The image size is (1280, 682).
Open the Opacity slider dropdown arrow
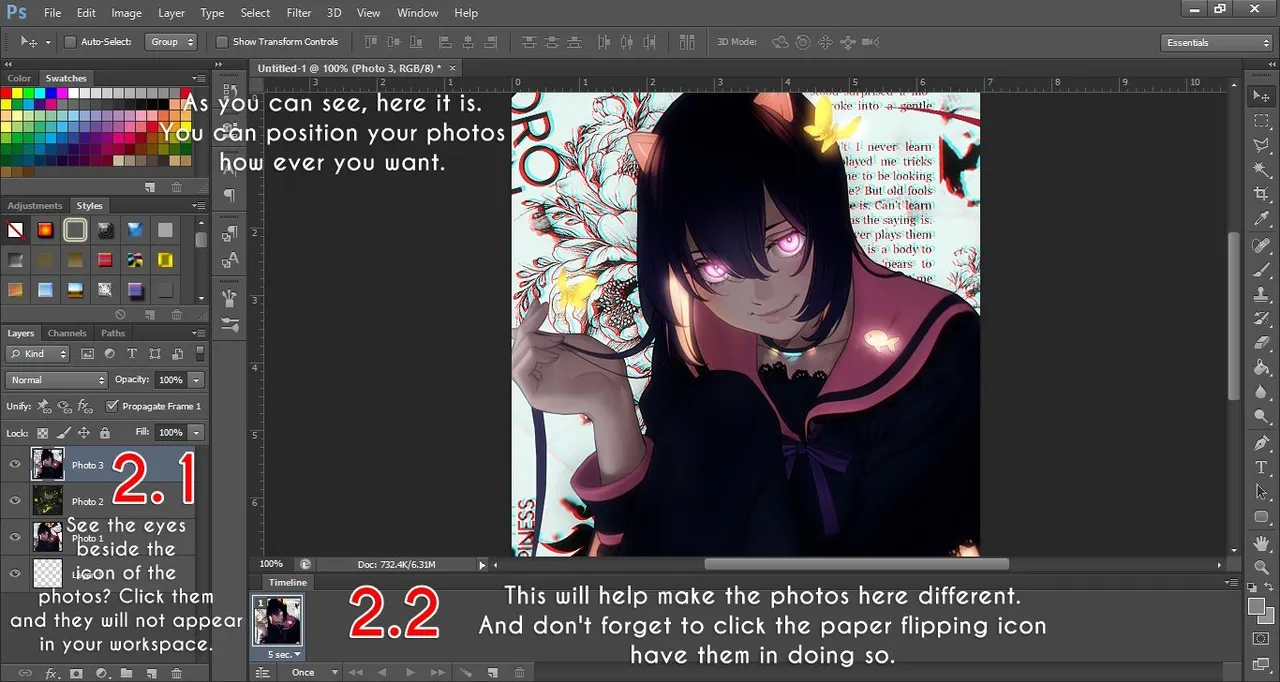pyautogui.click(x=197, y=380)
